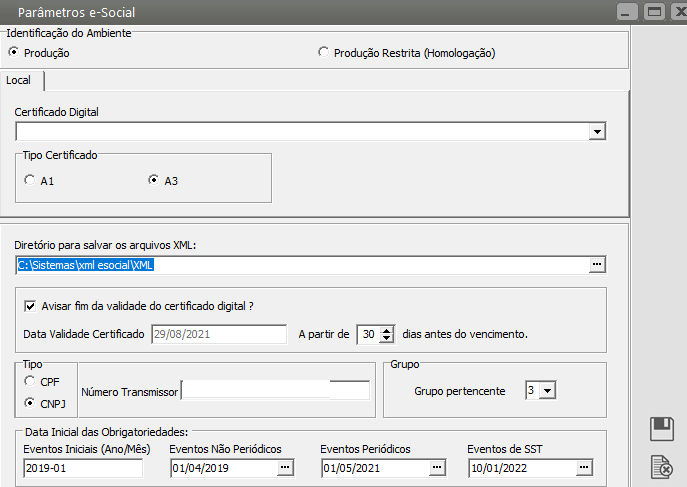The width and height of the screenshot is (687, 487).
Task: Choose A1 certificate type
Action: point(30,181)
